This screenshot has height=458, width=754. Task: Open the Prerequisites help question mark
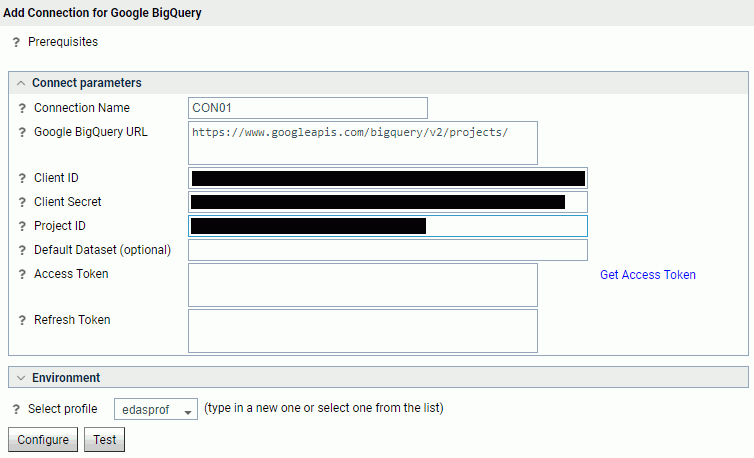tap(16, 42)
